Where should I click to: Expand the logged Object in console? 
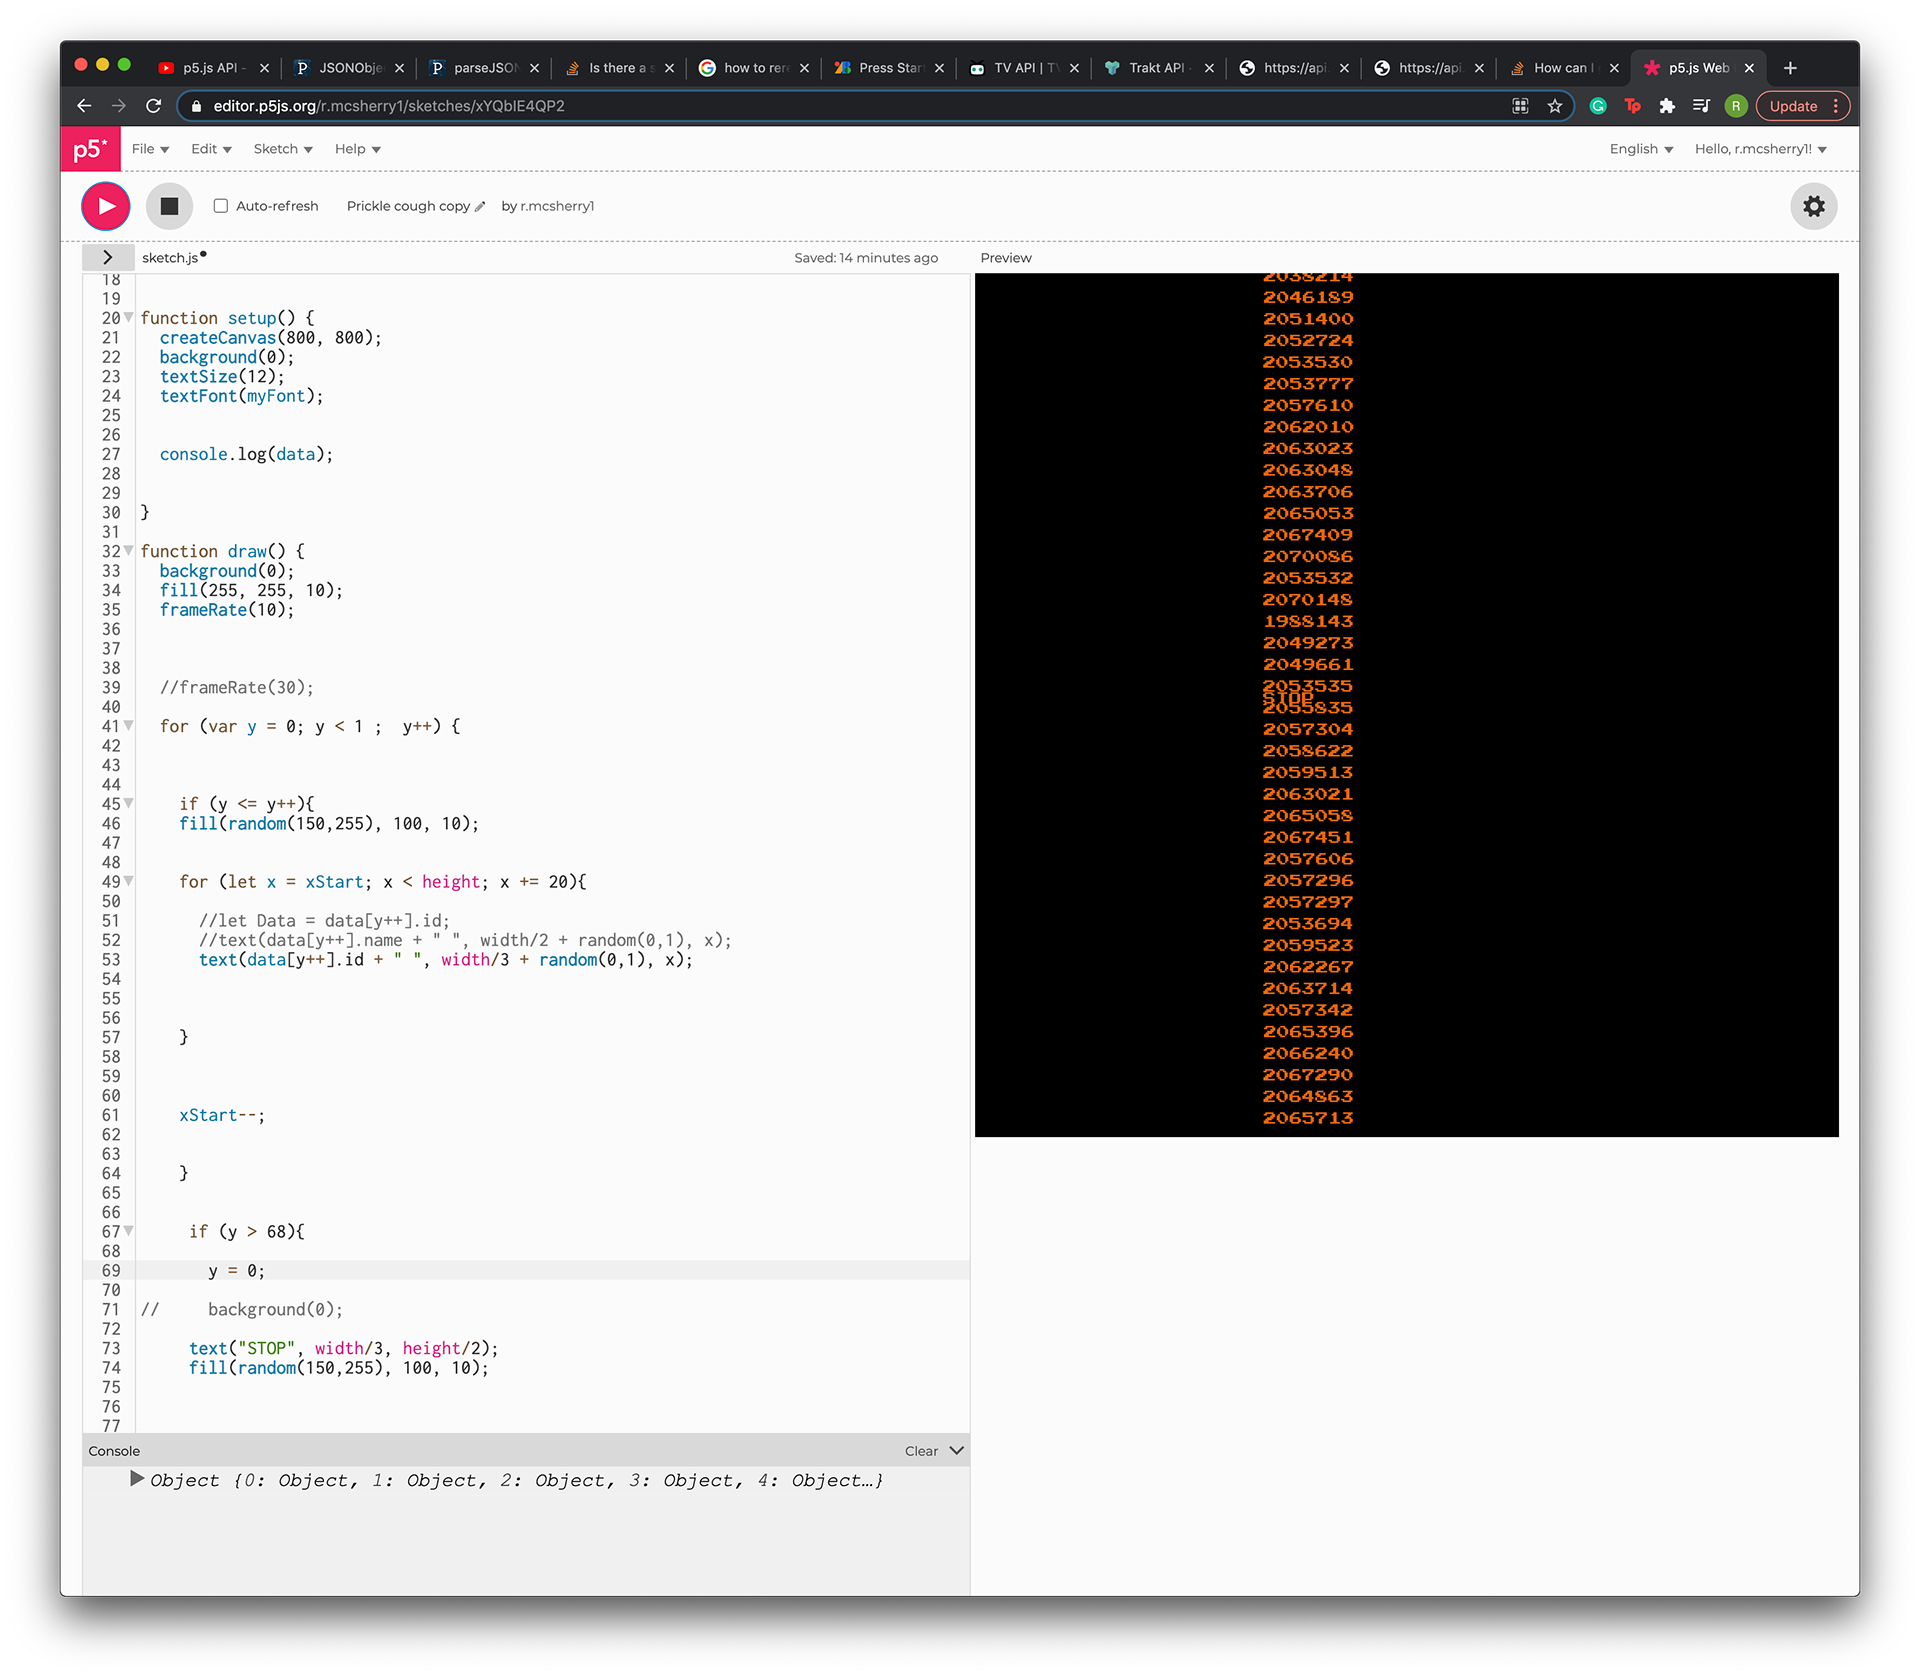[137, 1479]
